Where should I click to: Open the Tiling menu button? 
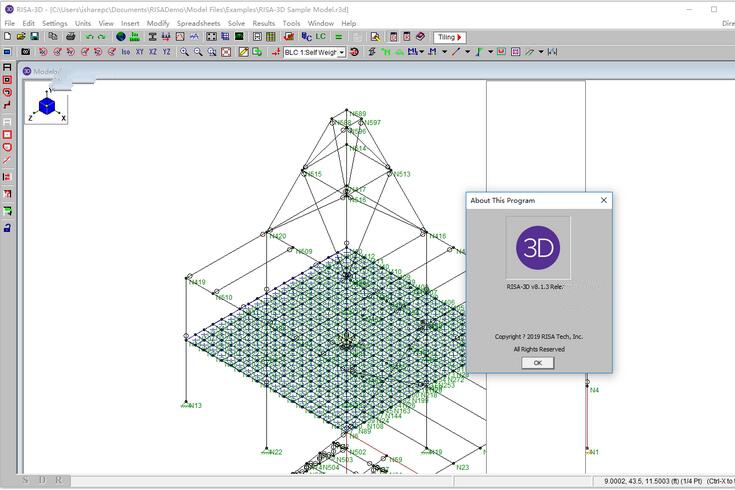[x=450, y=37]
